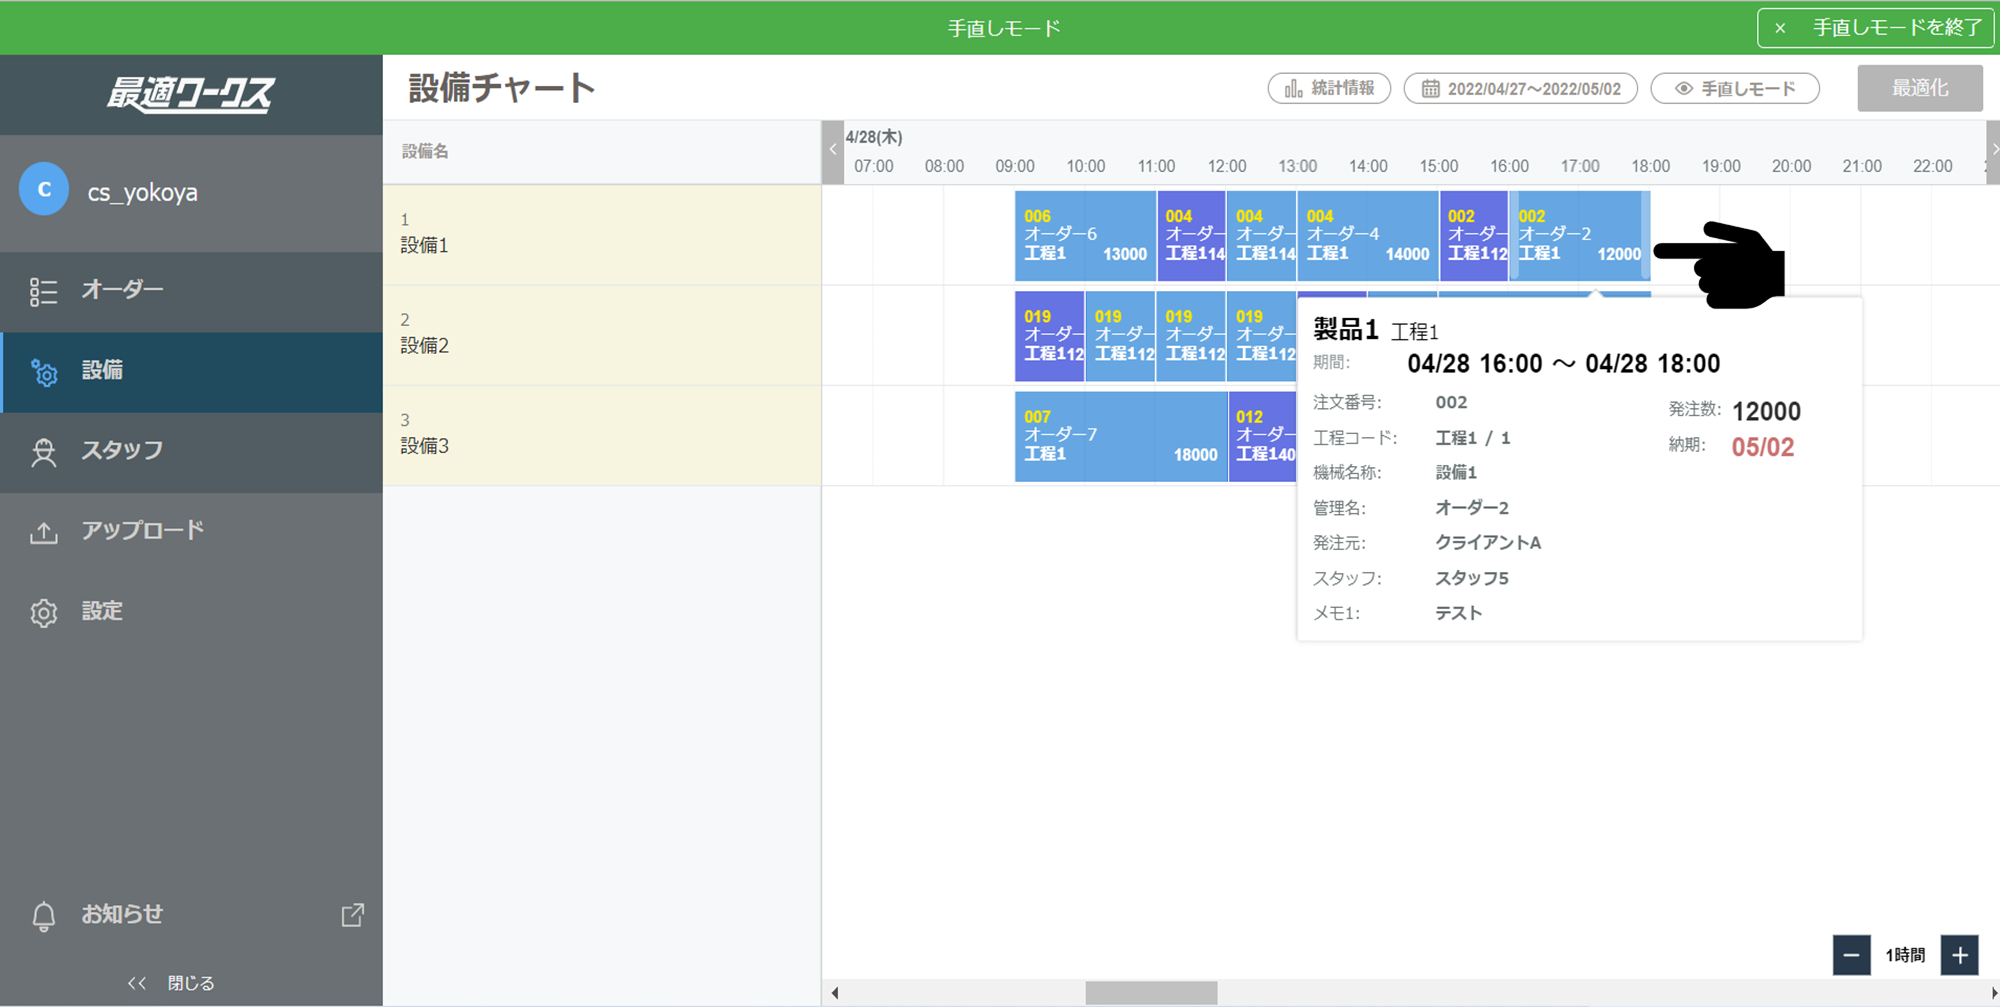2000x1007 pixels.
Task: Open the スタッフ sidebar item
Action: coord(191,451)
